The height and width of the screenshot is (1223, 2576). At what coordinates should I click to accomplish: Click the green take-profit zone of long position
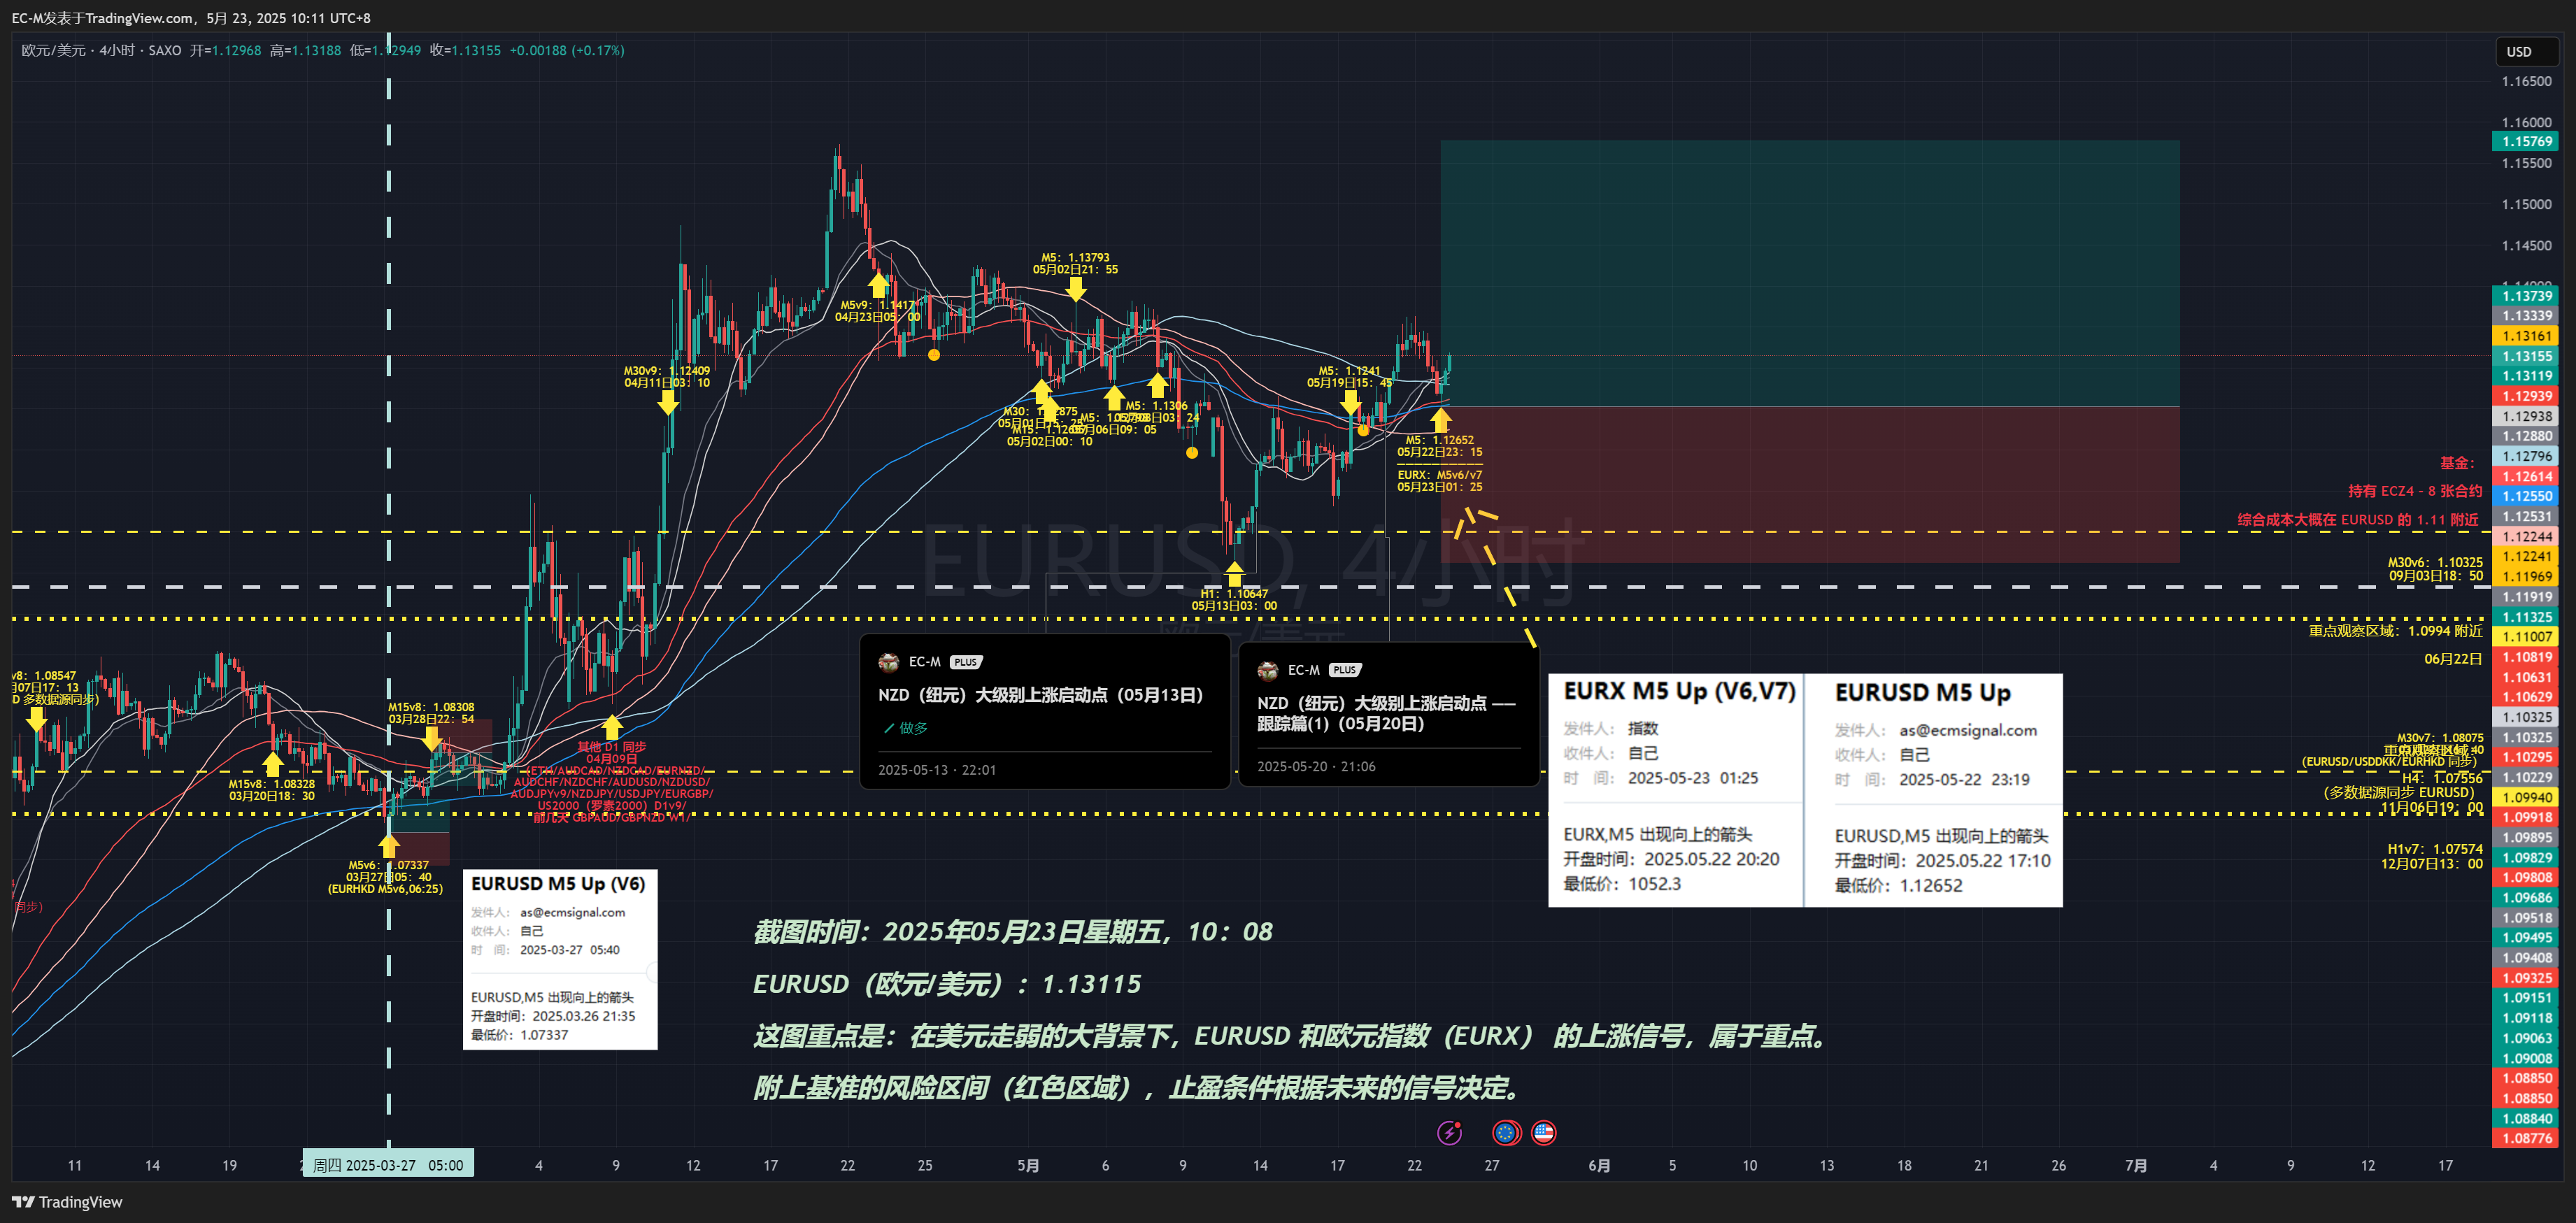tap(1809, 273)
